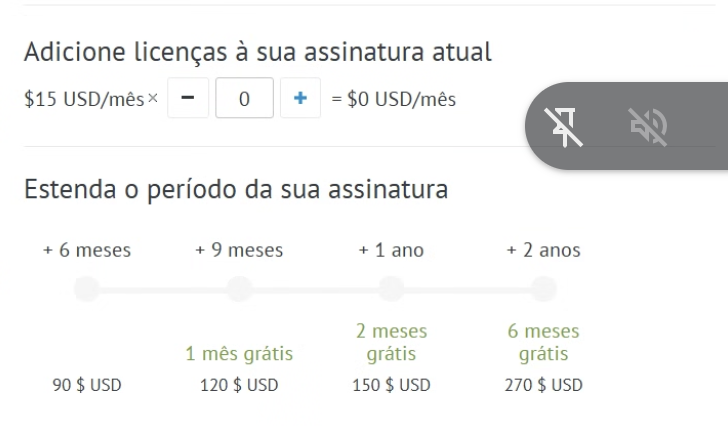Click the 270 $ USD price

click(543, 385)
